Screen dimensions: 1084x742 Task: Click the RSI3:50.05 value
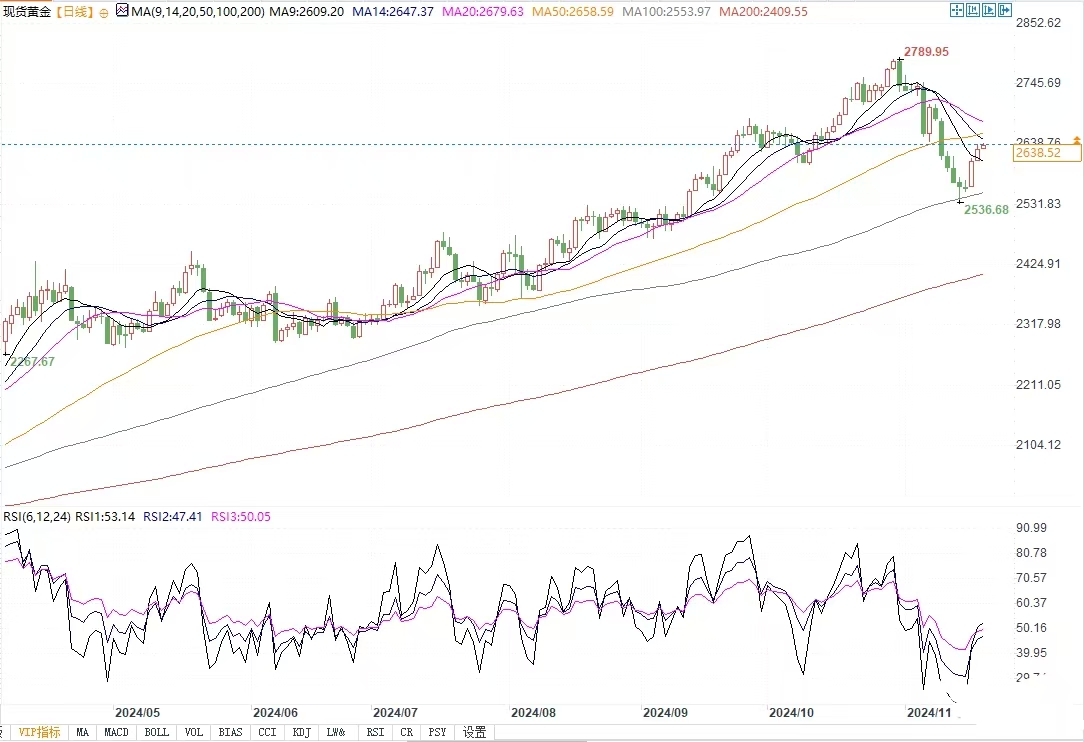[x=241, y=517]
